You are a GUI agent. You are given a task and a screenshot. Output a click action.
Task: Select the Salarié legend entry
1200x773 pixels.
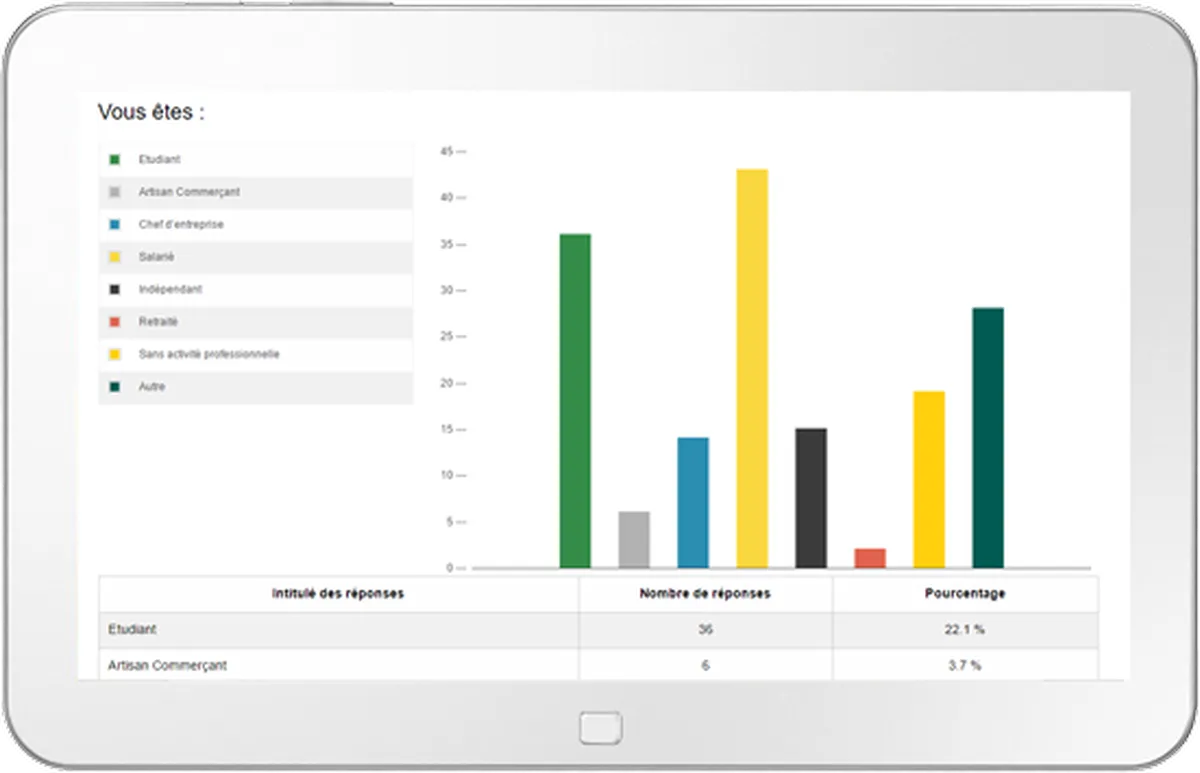click(256, 257)
